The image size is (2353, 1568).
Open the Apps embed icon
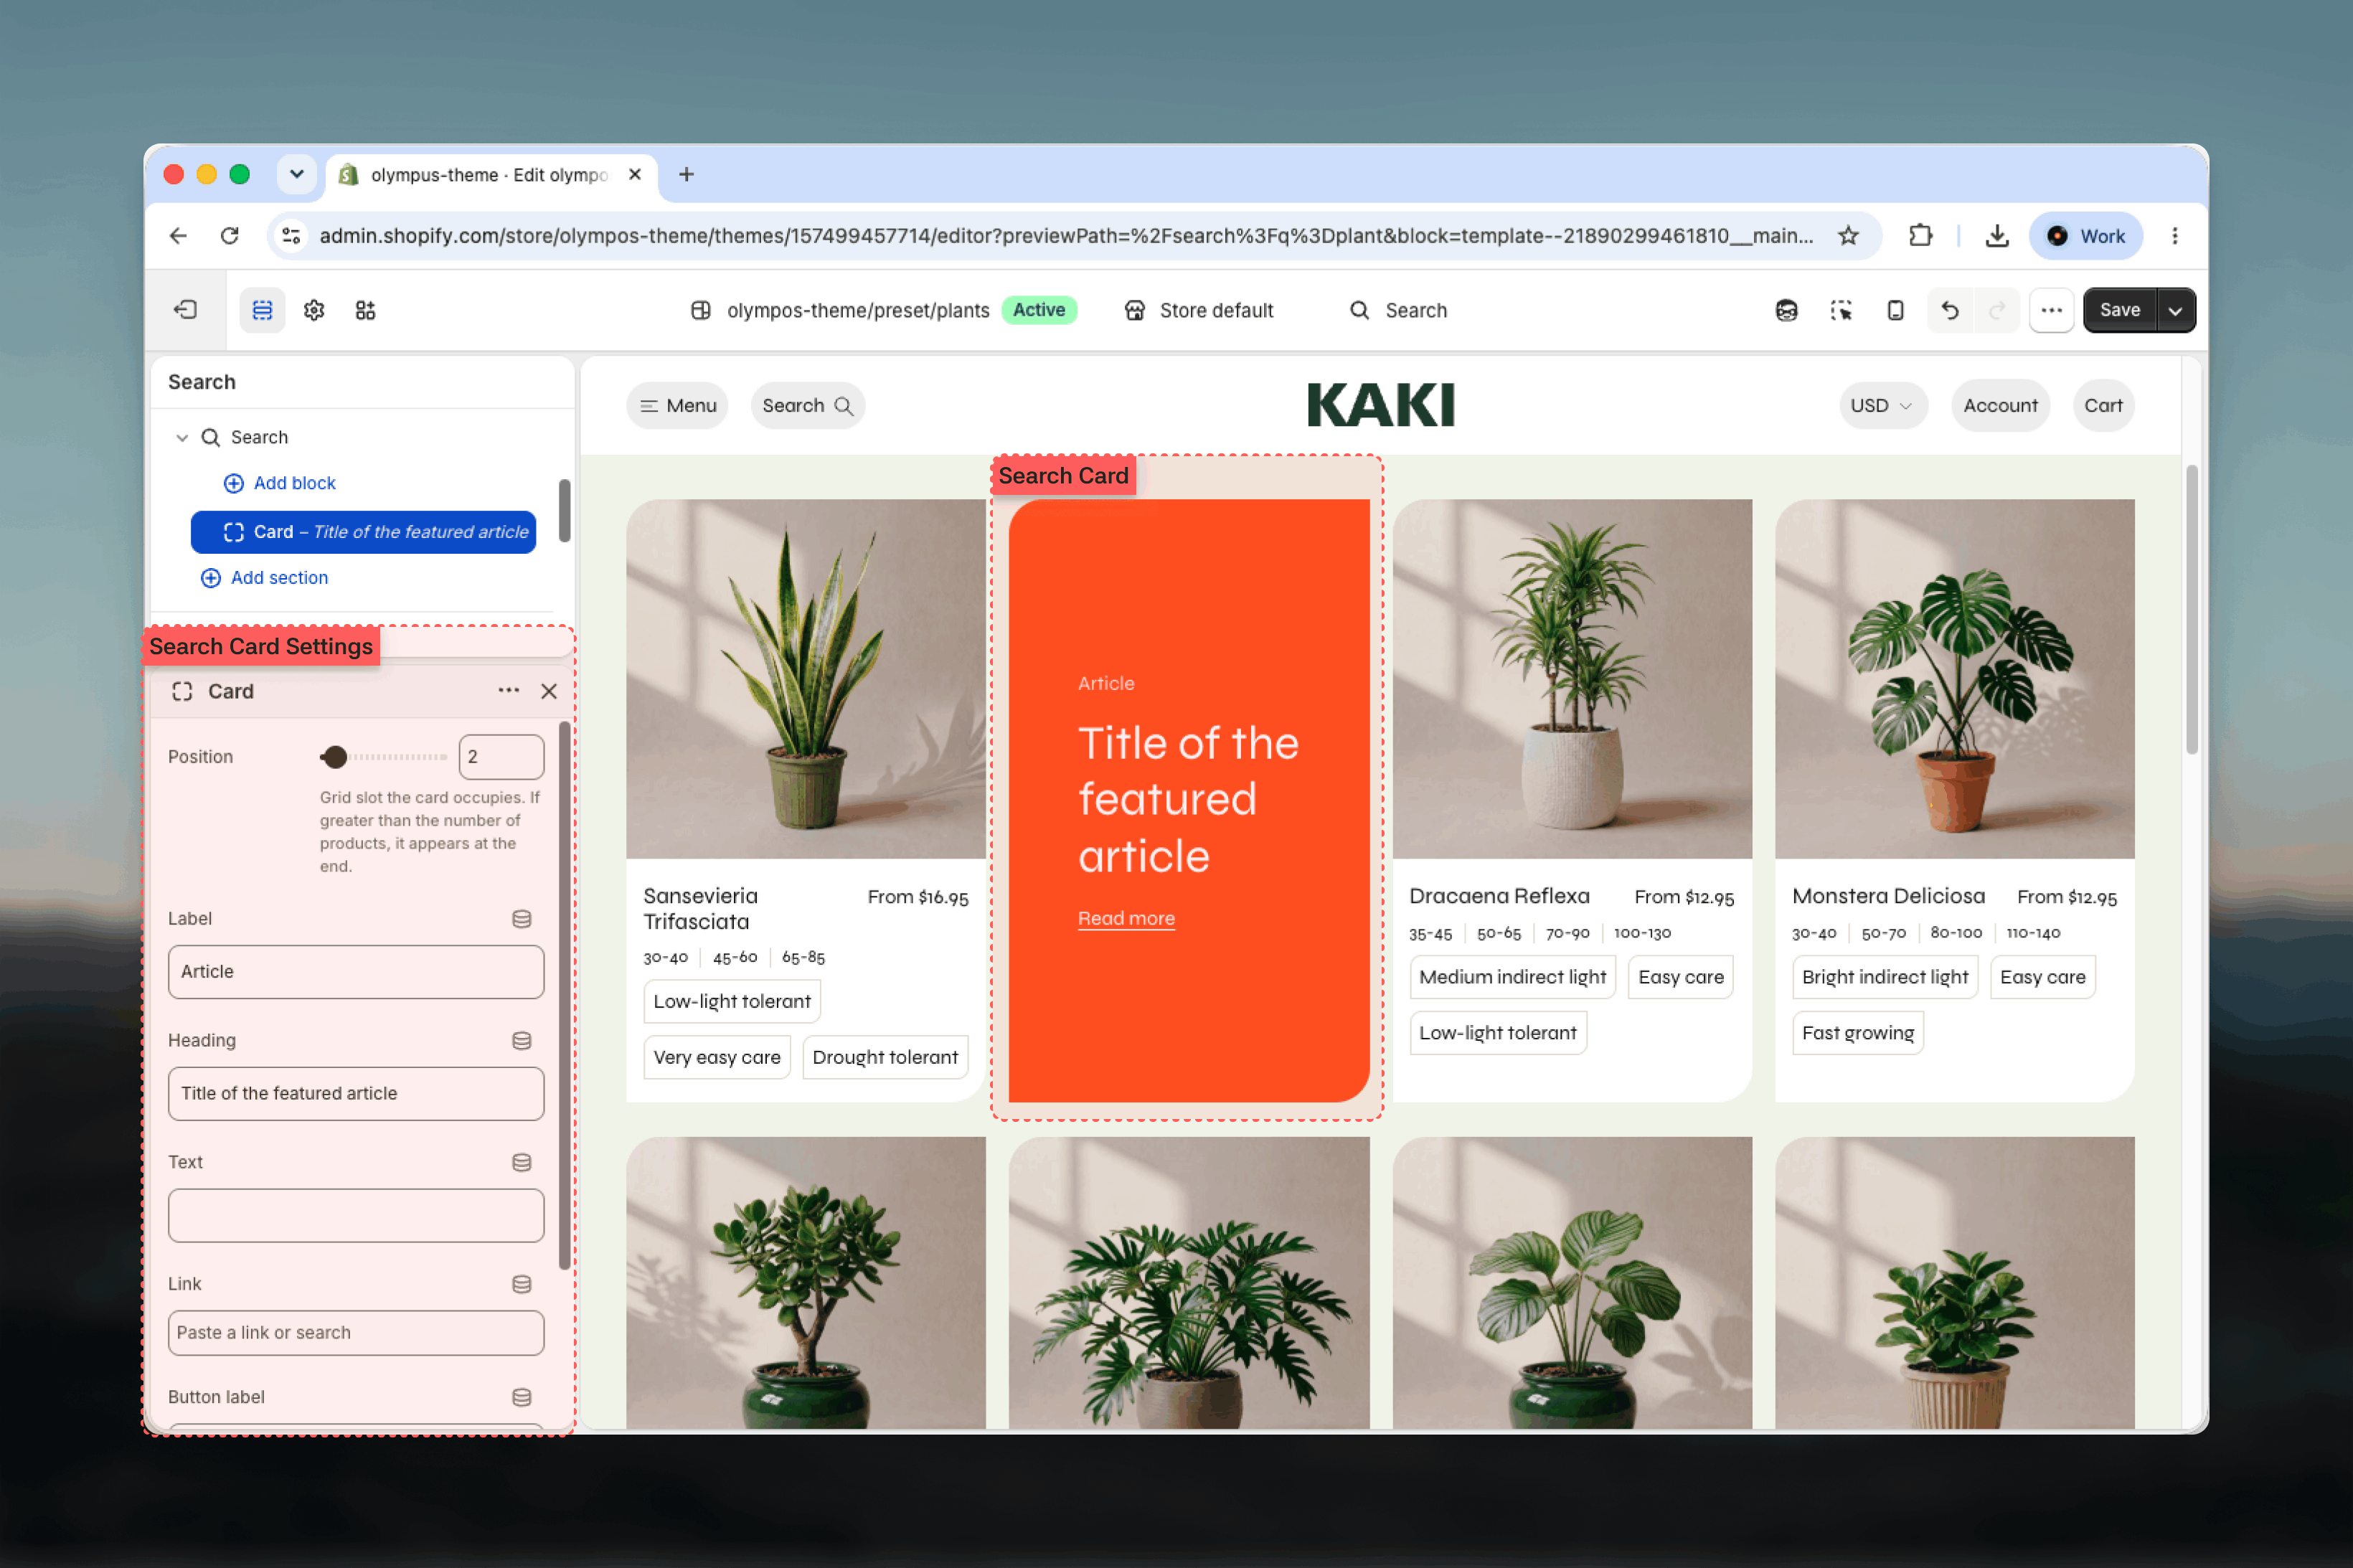click(x=365, y=310)
